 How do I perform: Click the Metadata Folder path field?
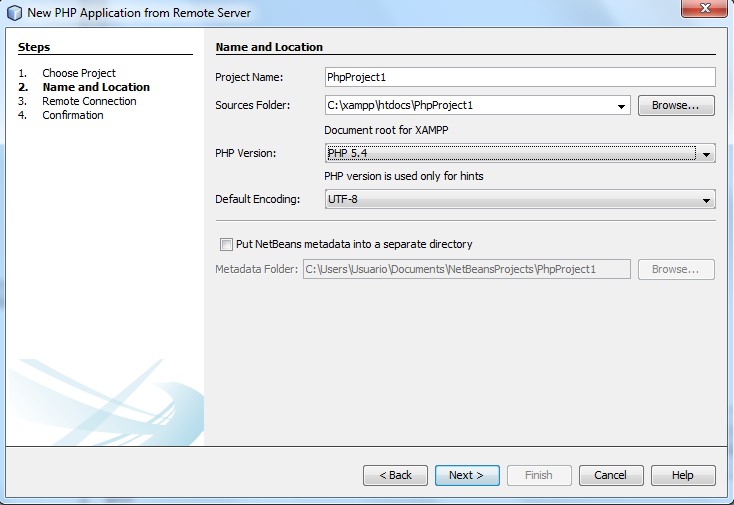pos(466,269)
